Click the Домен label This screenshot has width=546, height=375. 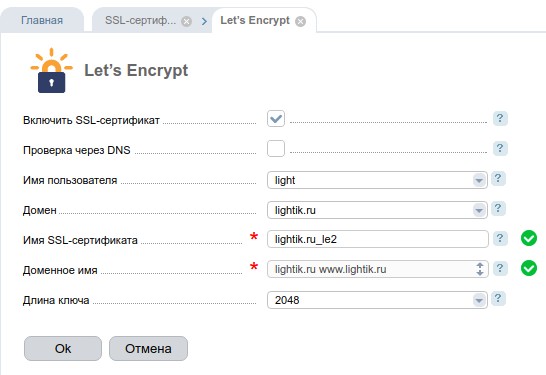pyautogui.click(x=40, y=210)
